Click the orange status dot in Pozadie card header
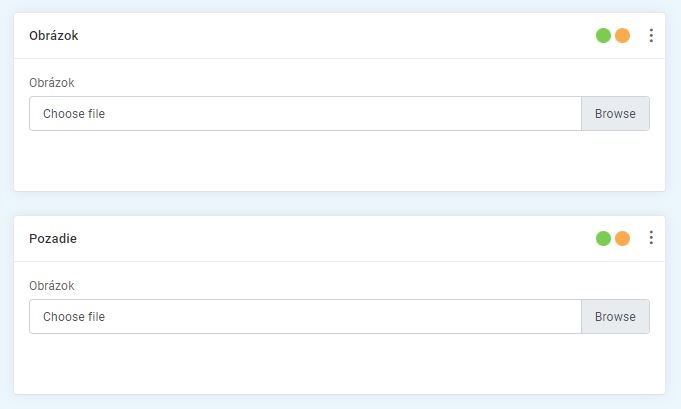This screenshot has height=409, width=681. coord(622,239)
